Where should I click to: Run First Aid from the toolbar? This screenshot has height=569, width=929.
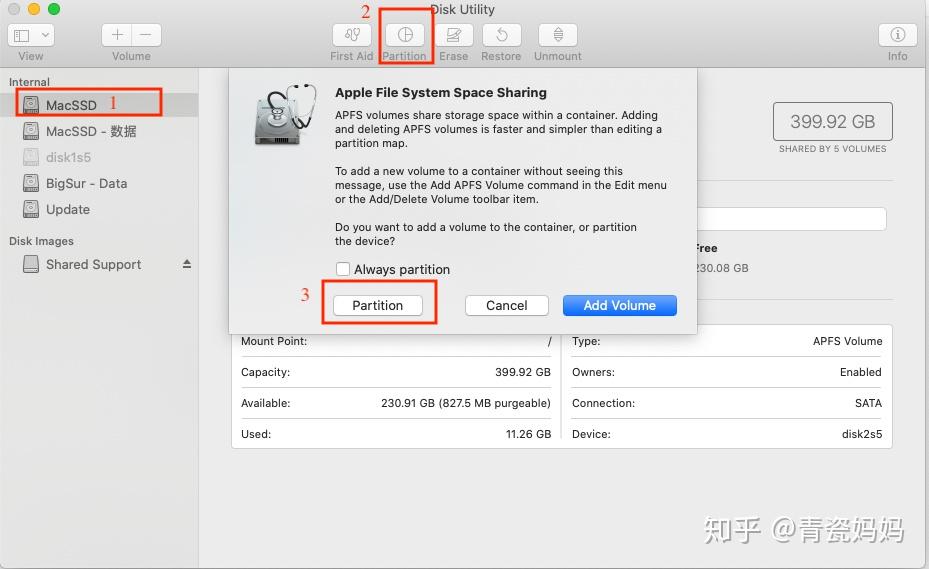tap(352, 35)
